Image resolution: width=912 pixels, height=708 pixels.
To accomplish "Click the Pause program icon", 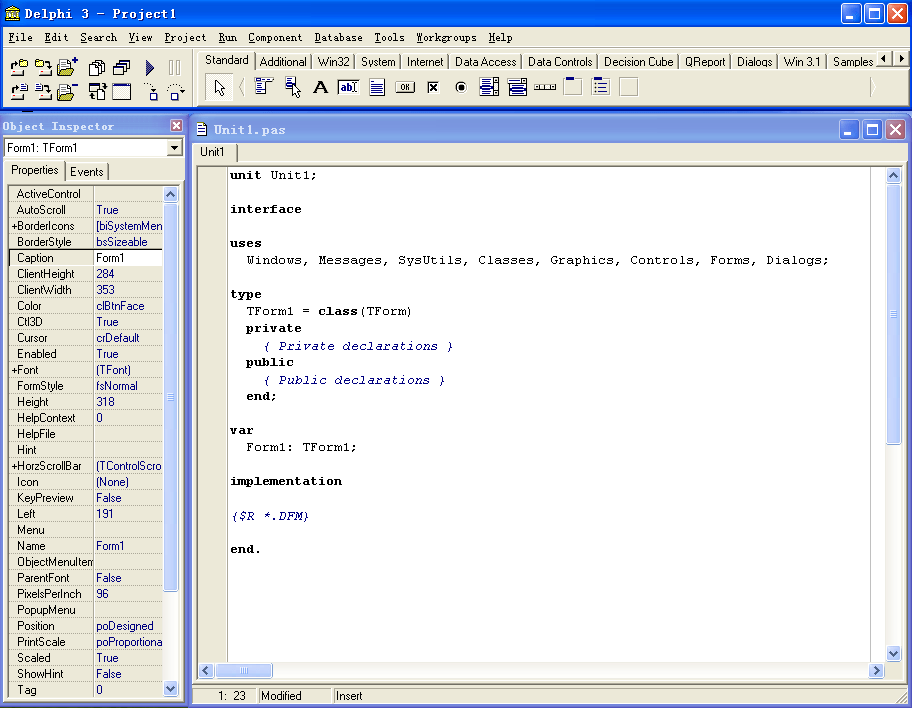I will click(174, 67).
